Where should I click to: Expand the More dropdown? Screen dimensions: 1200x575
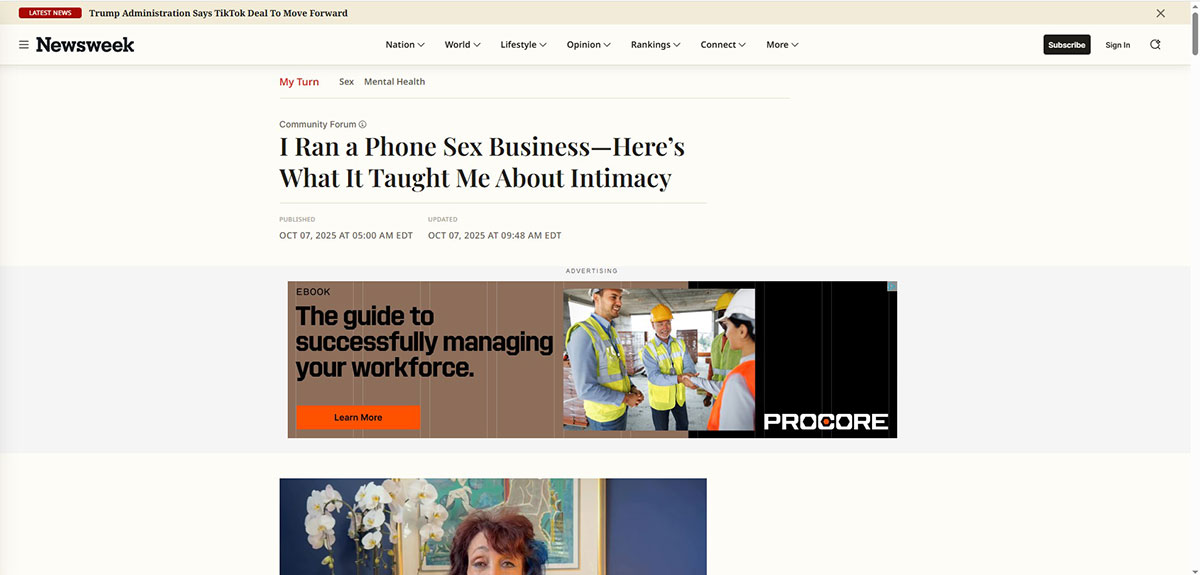click(x=782, y=45)
